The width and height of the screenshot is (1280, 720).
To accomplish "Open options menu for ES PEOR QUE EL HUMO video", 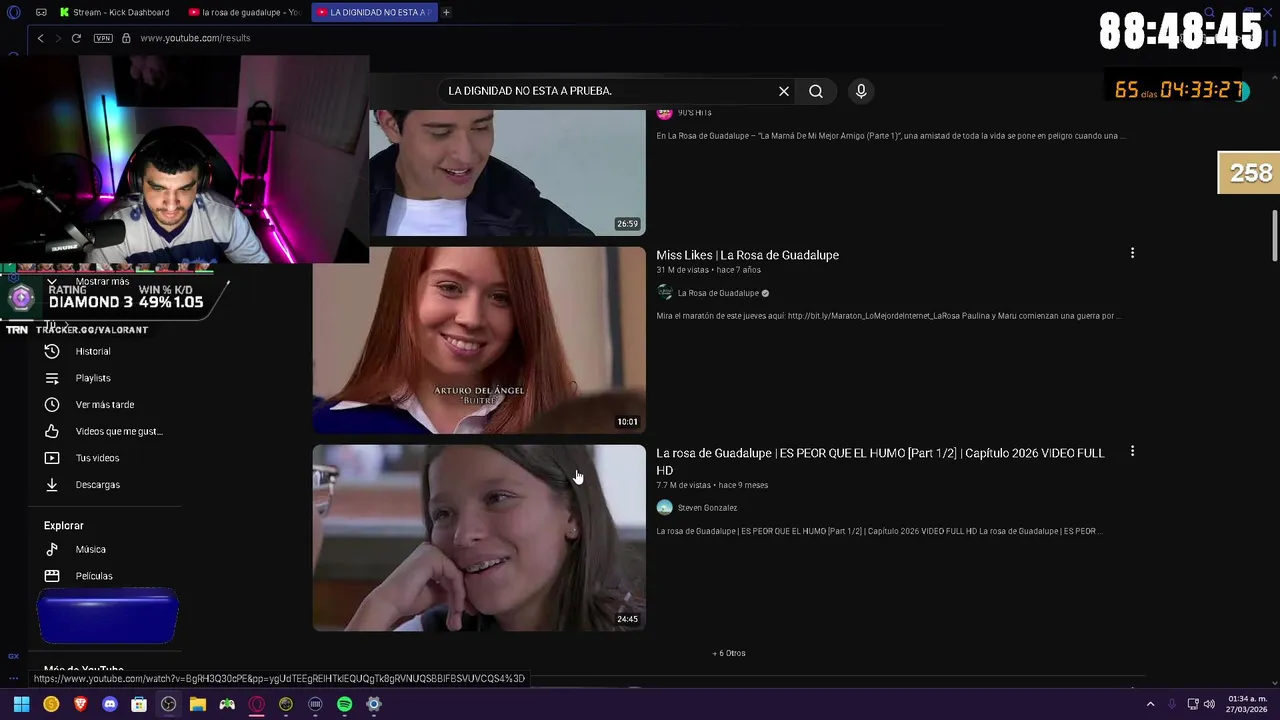I will pos(1132,452).
